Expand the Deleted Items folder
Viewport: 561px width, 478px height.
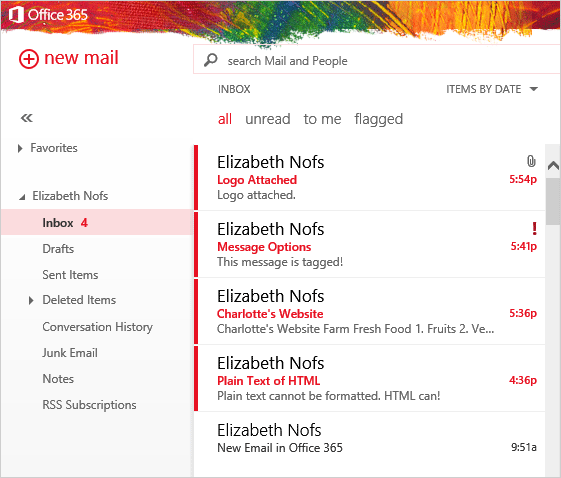pos(31,300)
